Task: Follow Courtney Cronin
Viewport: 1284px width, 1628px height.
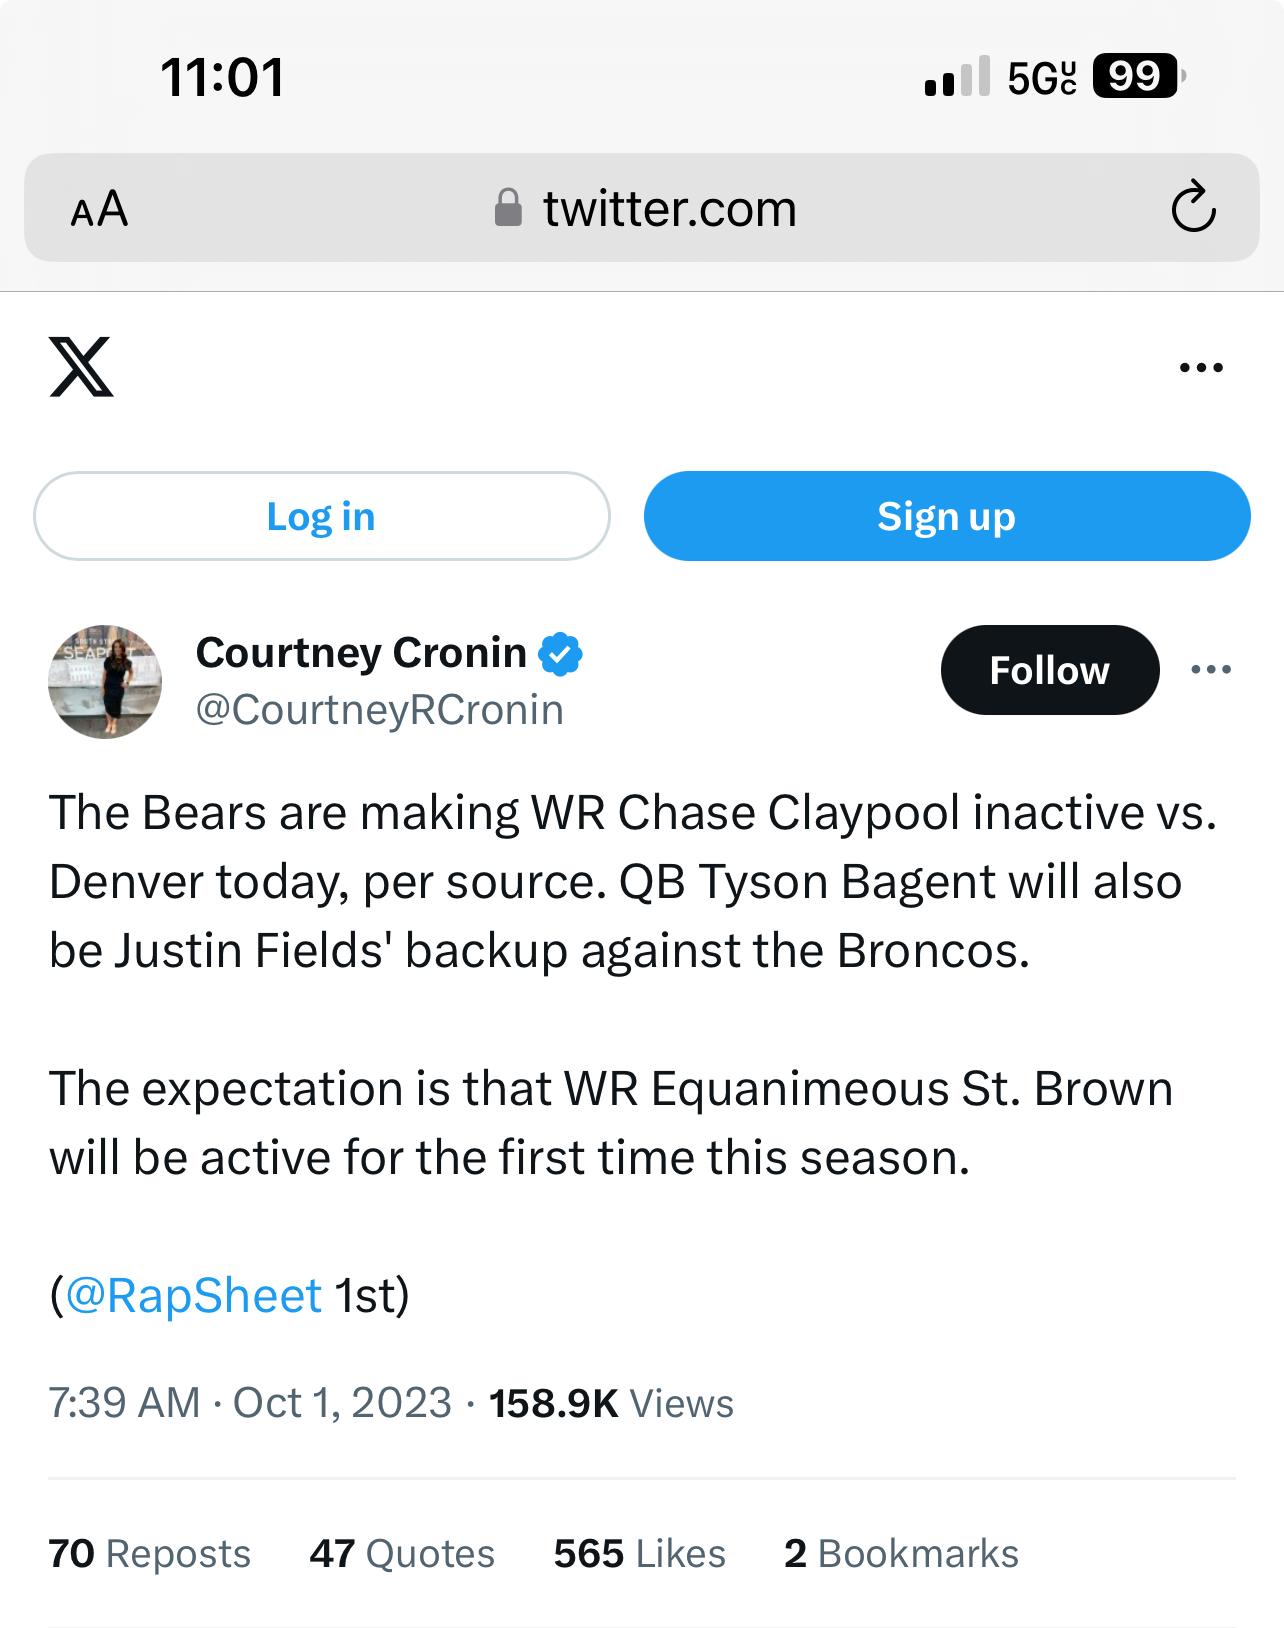Action: click(x=1049, y=670)
